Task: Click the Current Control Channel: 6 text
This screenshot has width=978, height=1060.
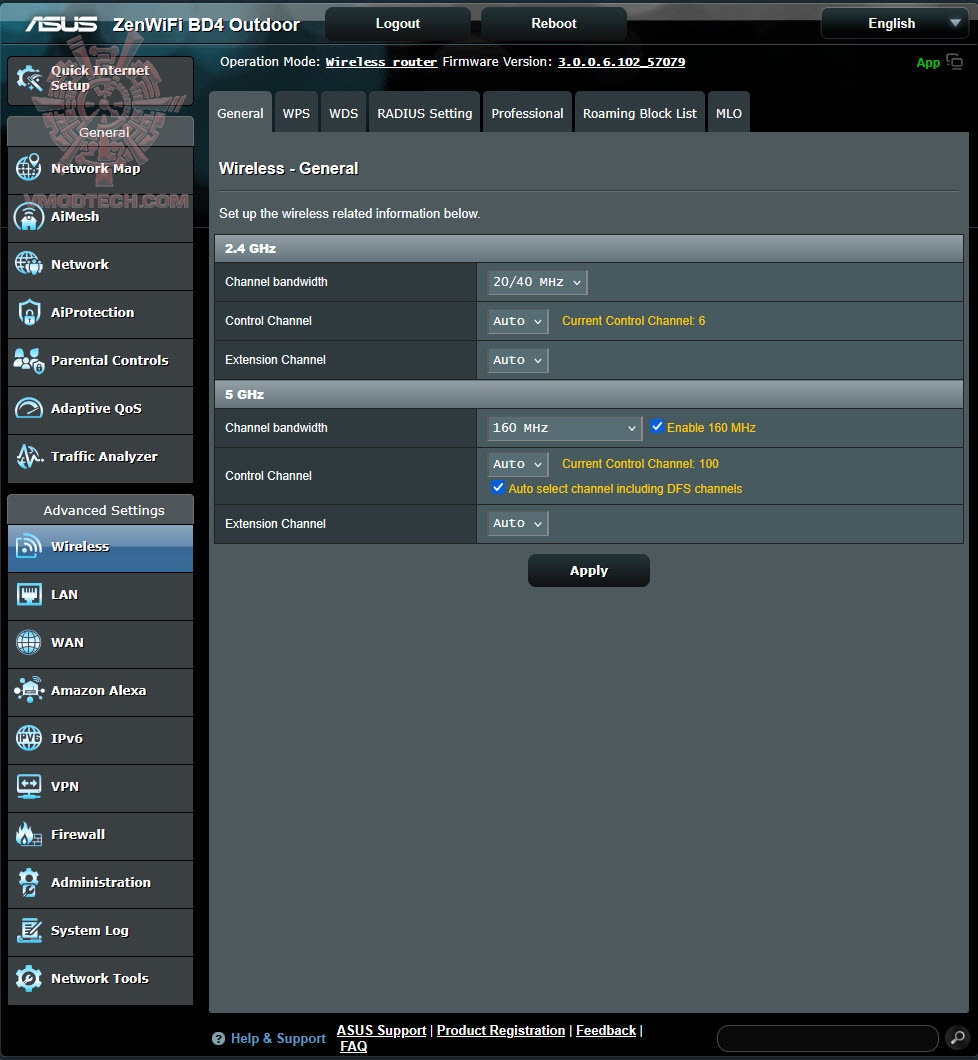Action: click(x=633, y=321)
